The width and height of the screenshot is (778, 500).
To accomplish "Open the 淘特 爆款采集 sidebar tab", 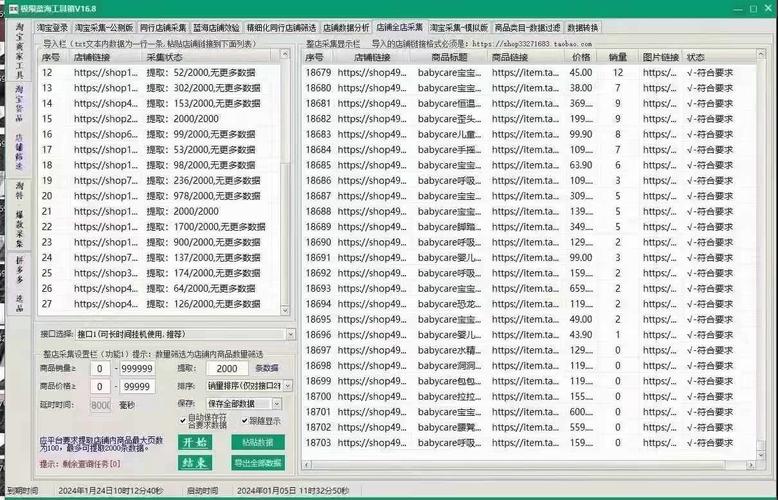I will [x=20, y=214].
